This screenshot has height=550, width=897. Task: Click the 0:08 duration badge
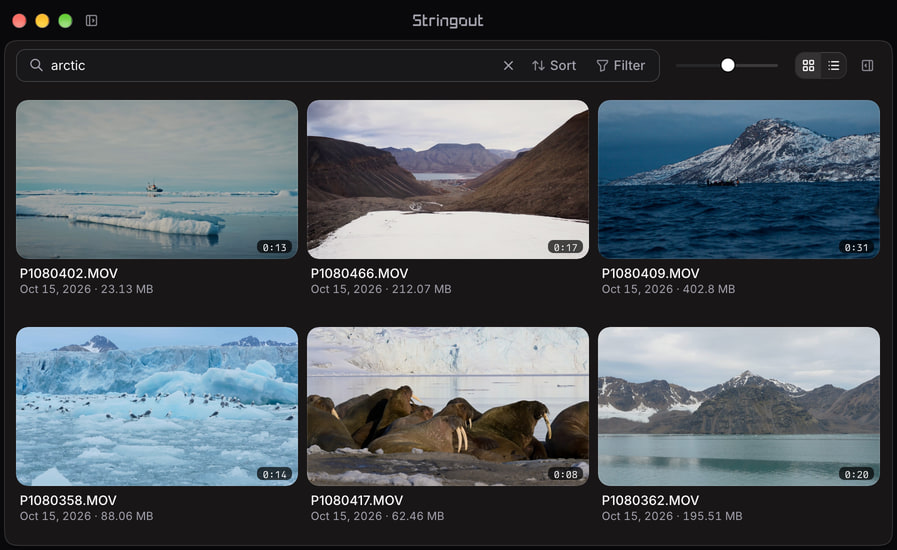(565, 474)
